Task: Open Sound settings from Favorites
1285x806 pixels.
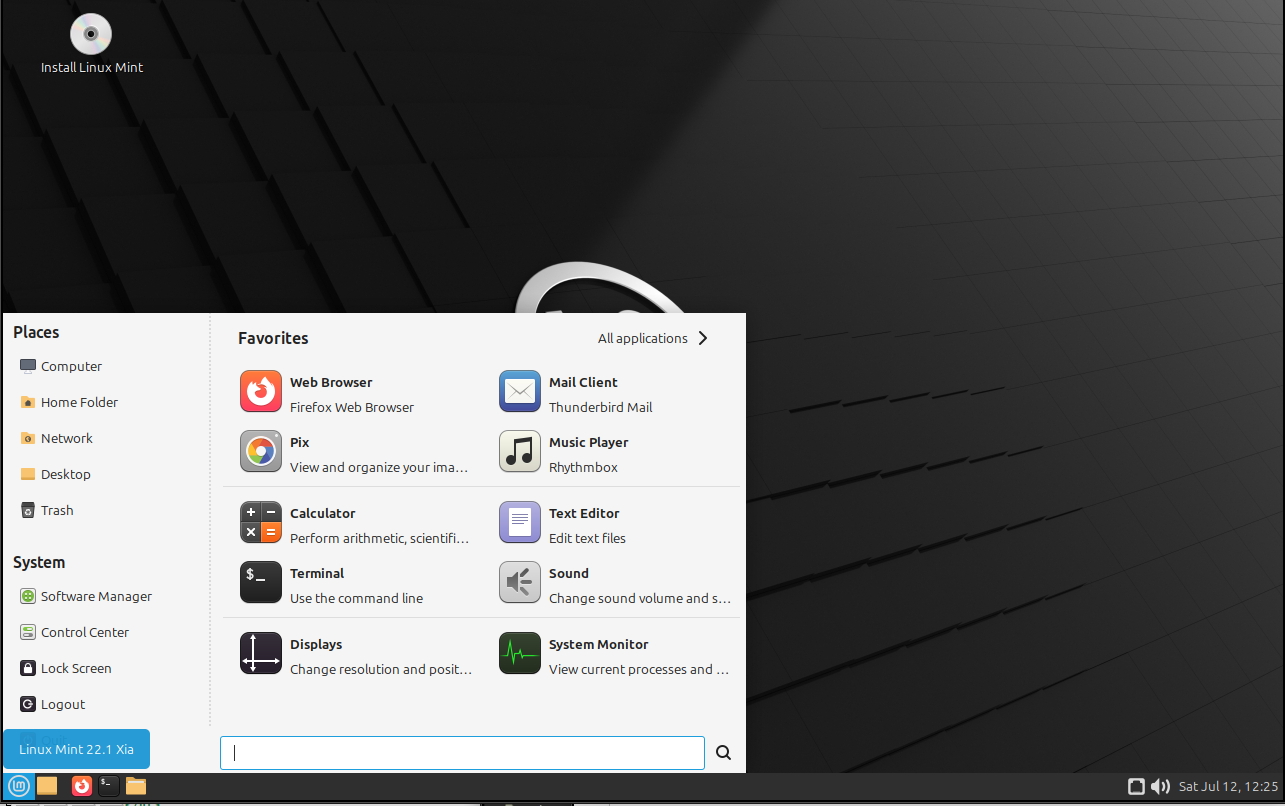Action: [x=520, y=583]
